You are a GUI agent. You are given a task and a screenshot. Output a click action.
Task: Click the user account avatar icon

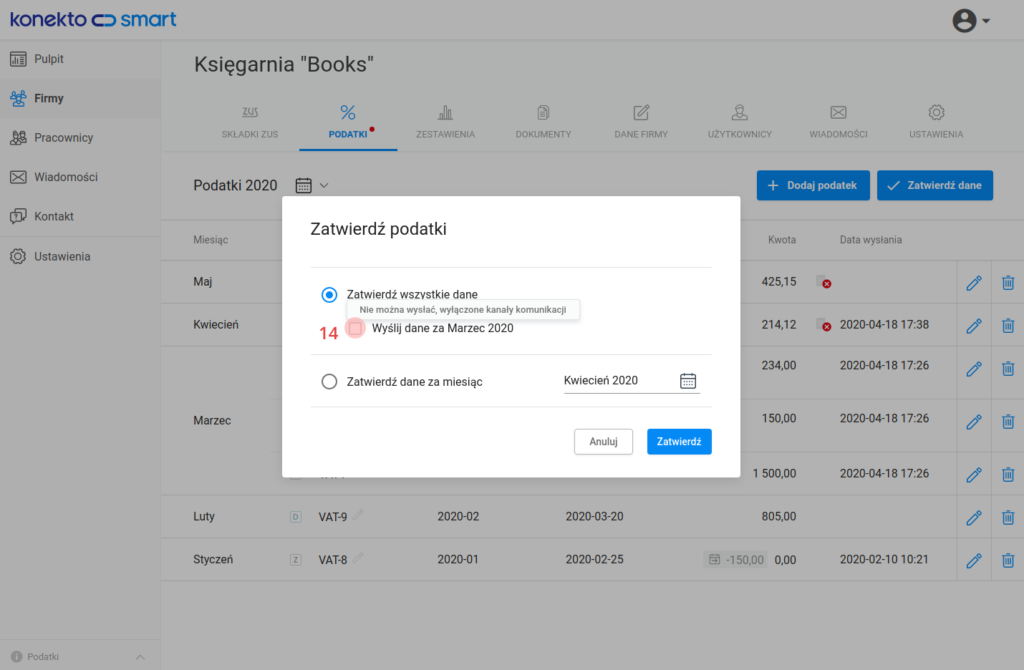click(x=964, y=20)
